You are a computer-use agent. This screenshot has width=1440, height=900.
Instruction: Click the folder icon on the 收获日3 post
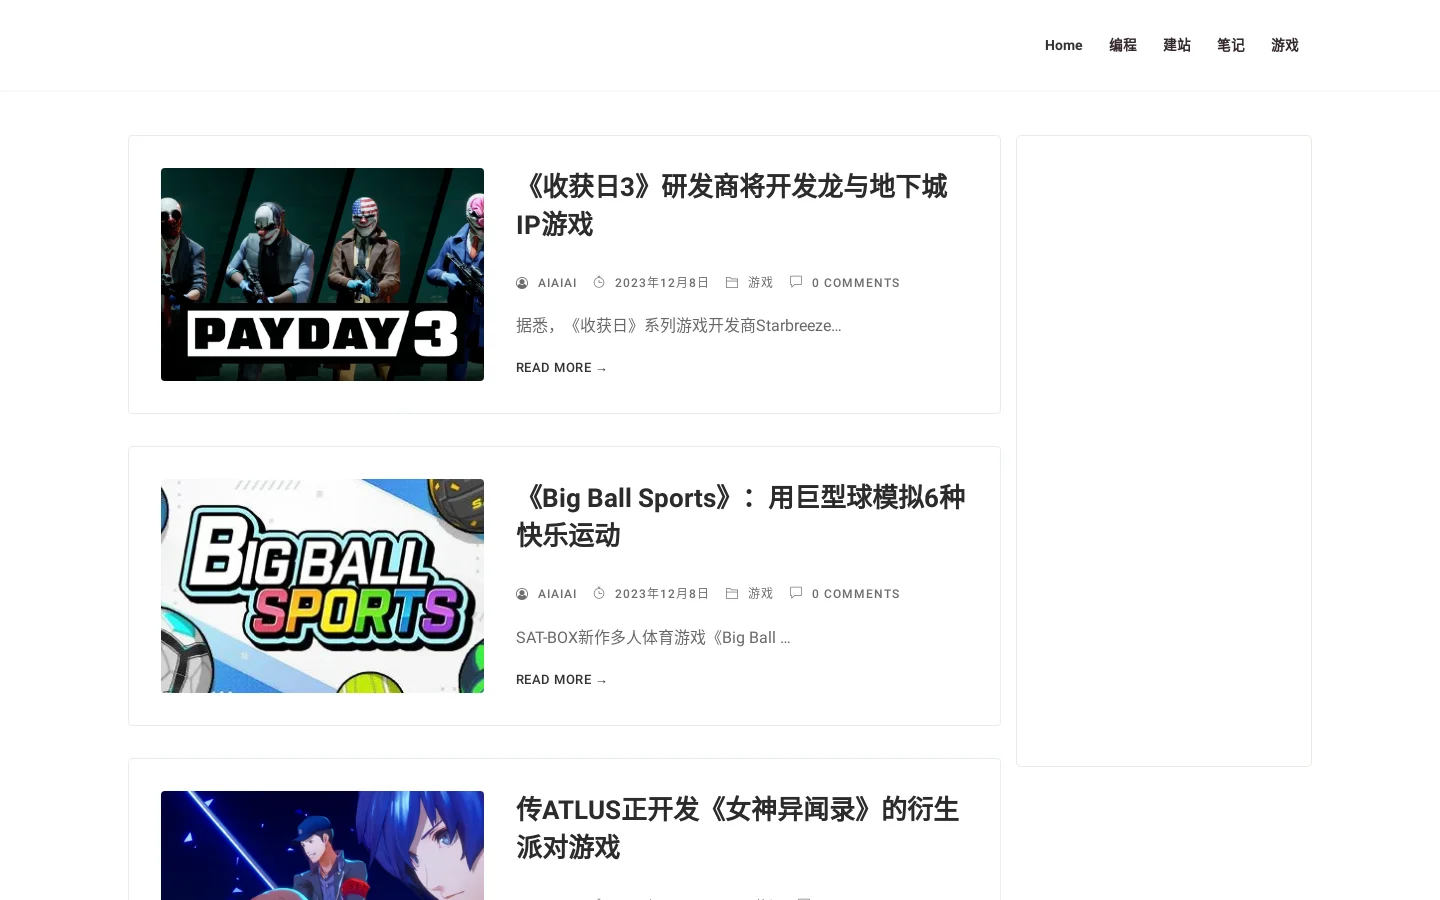pos(732,282)
